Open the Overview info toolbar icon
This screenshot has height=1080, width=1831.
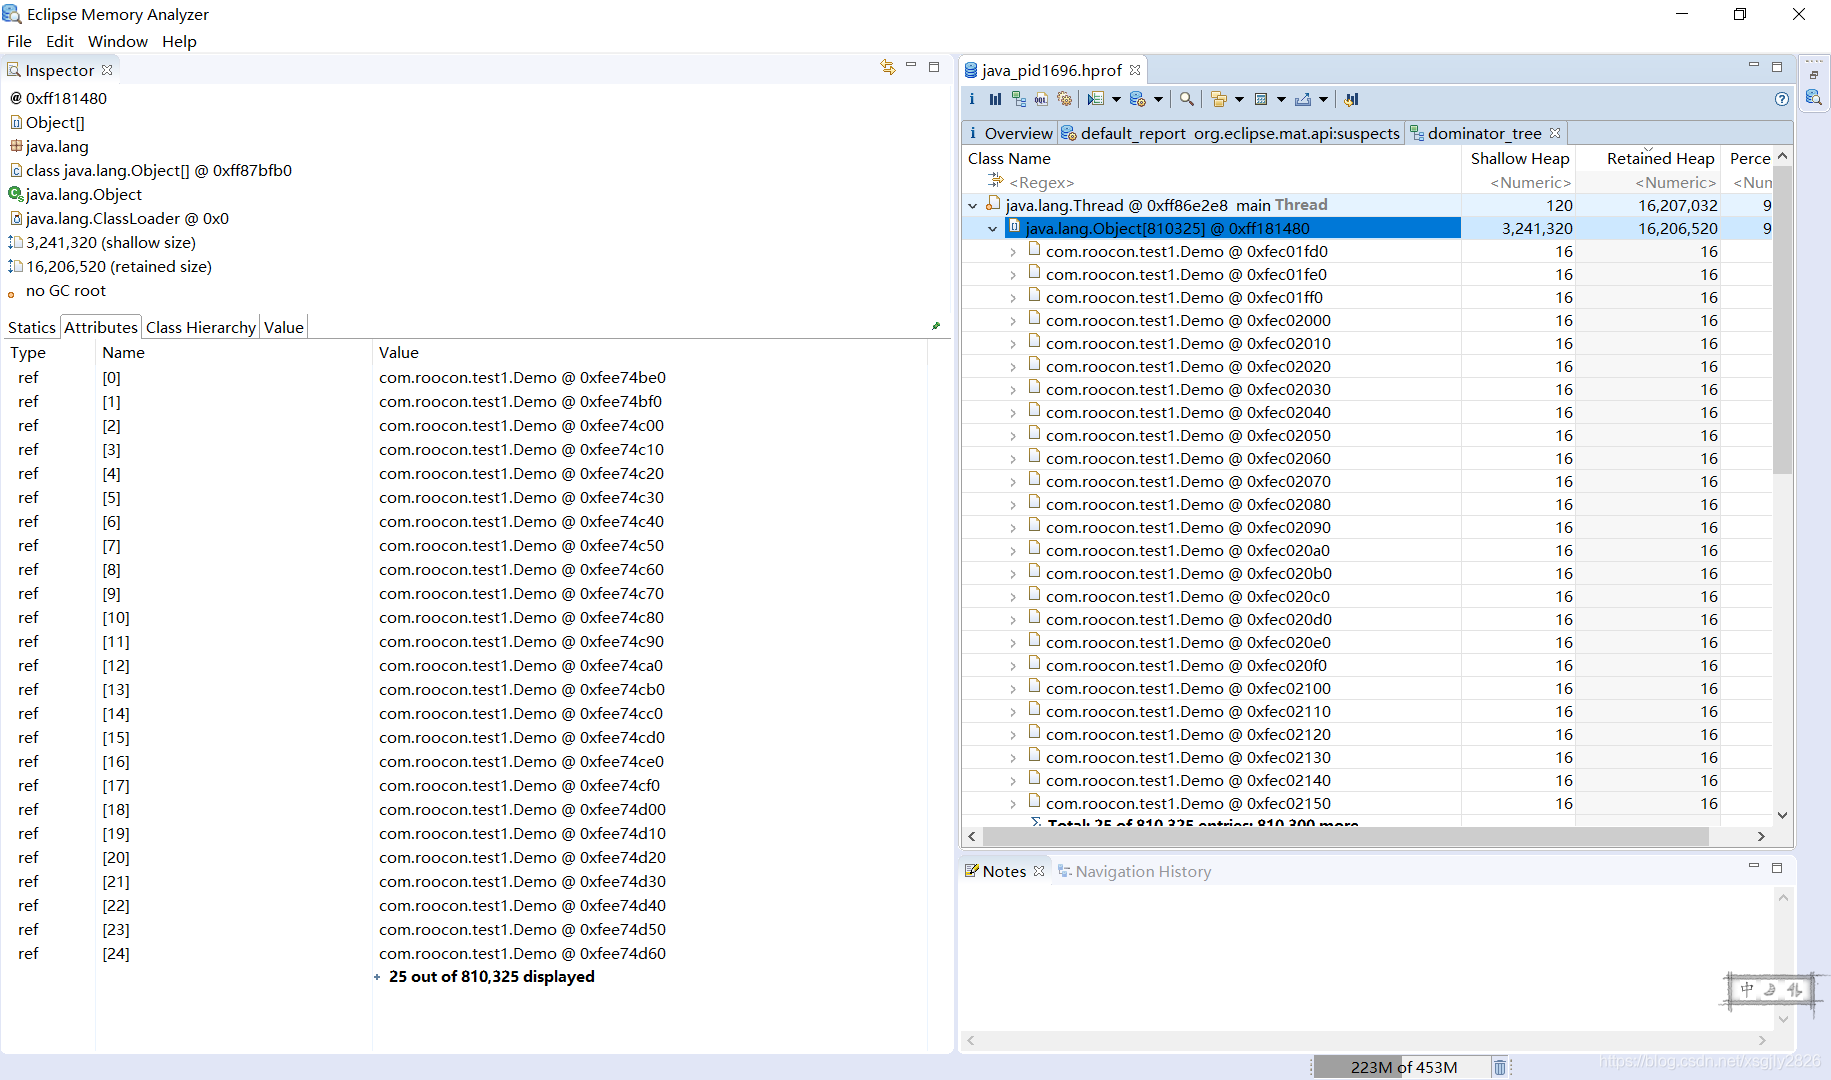coord(972,99)
